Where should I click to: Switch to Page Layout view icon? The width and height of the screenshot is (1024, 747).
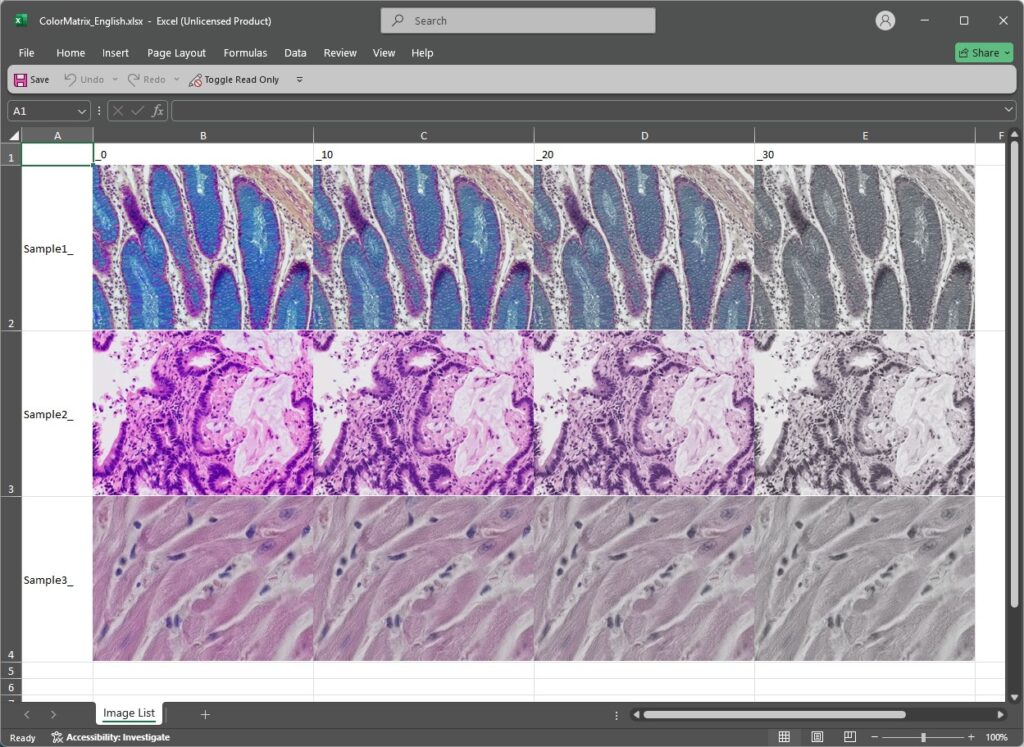817,737
